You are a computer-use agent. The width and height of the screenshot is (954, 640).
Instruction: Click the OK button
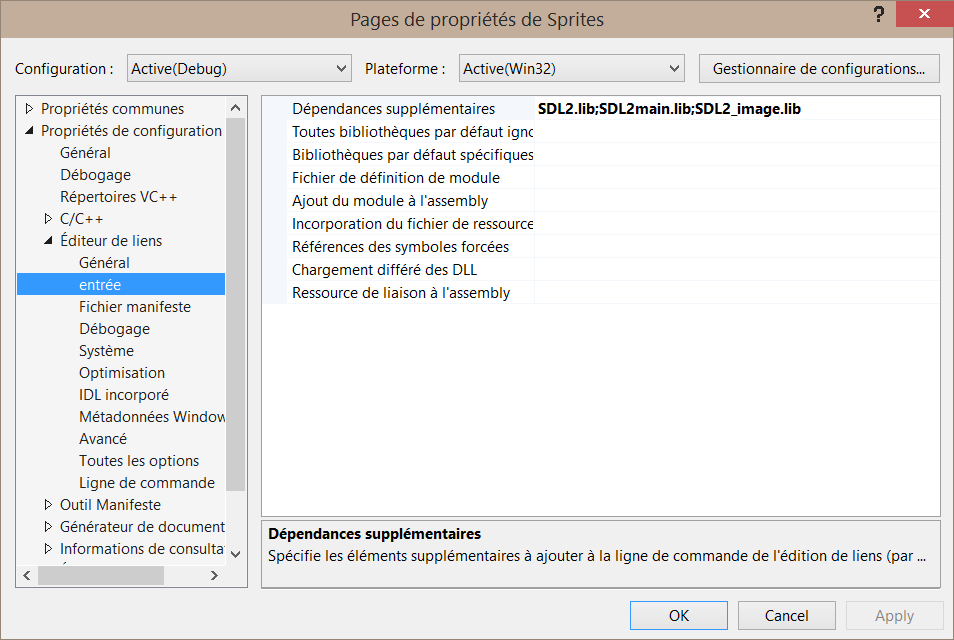point(679,616)
